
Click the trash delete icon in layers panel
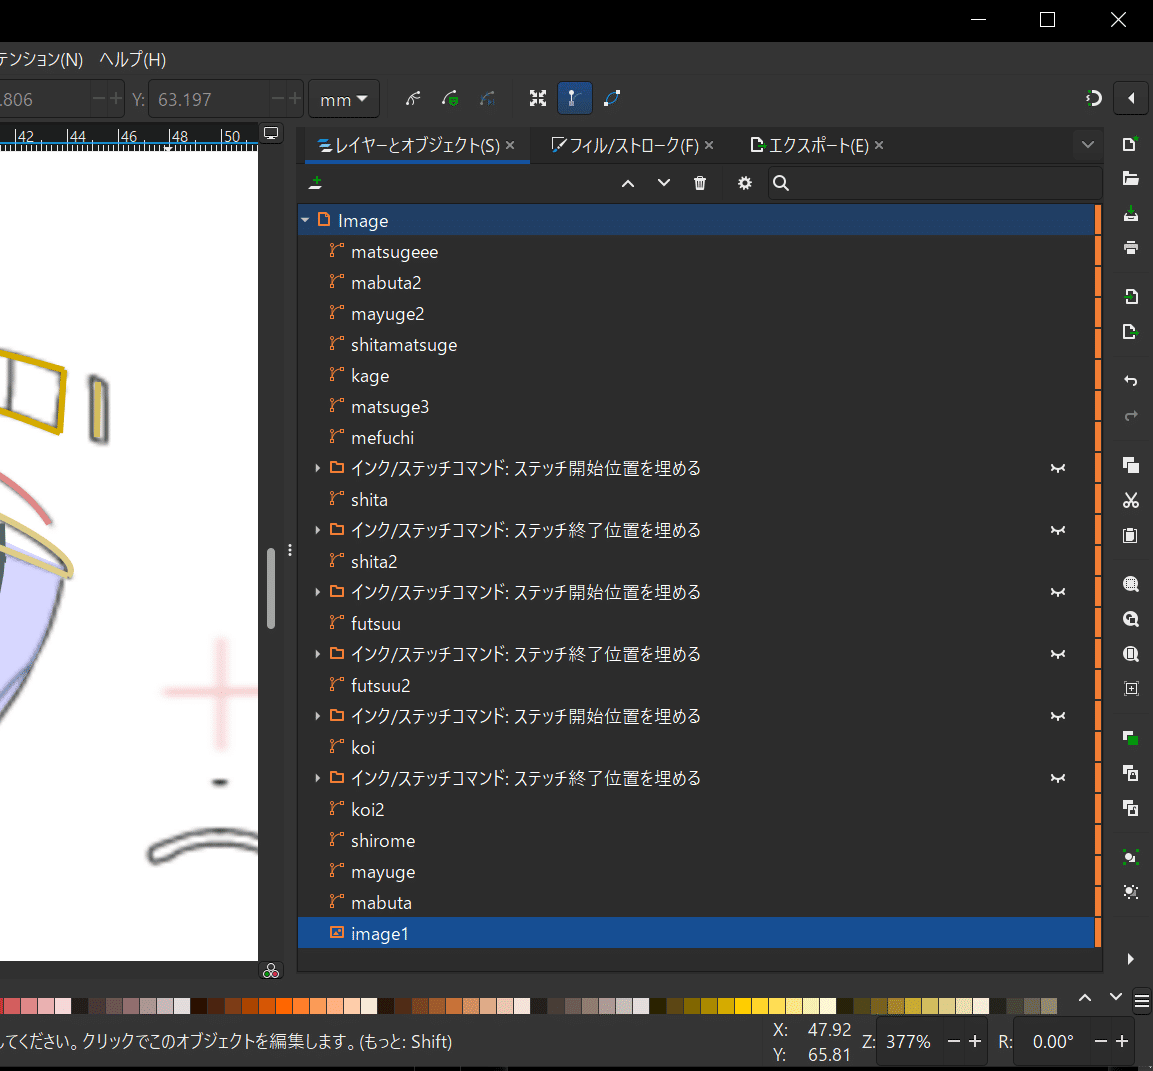[x=700, y=183]
